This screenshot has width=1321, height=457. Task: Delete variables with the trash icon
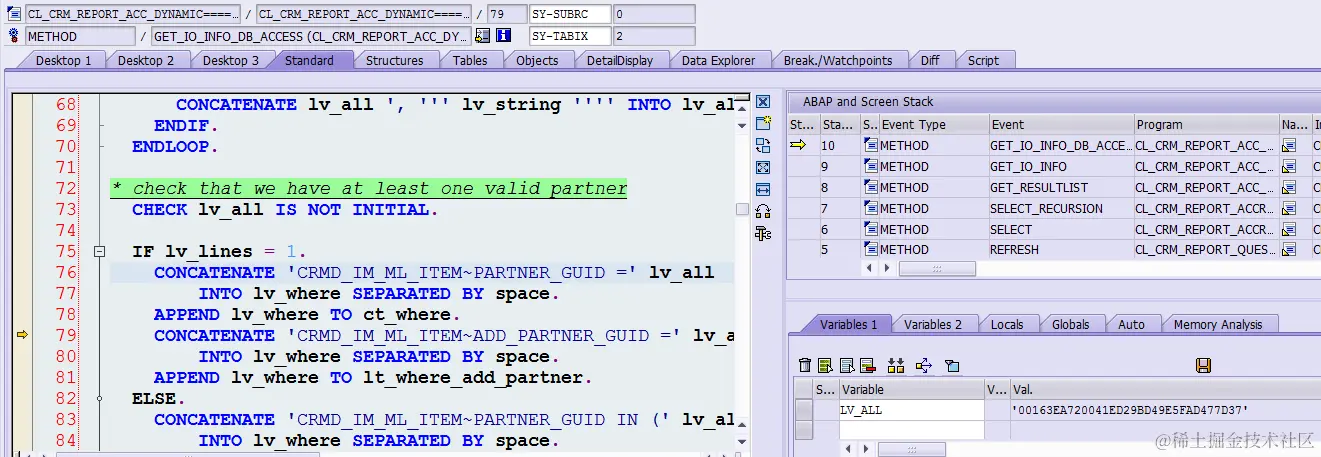805,365
